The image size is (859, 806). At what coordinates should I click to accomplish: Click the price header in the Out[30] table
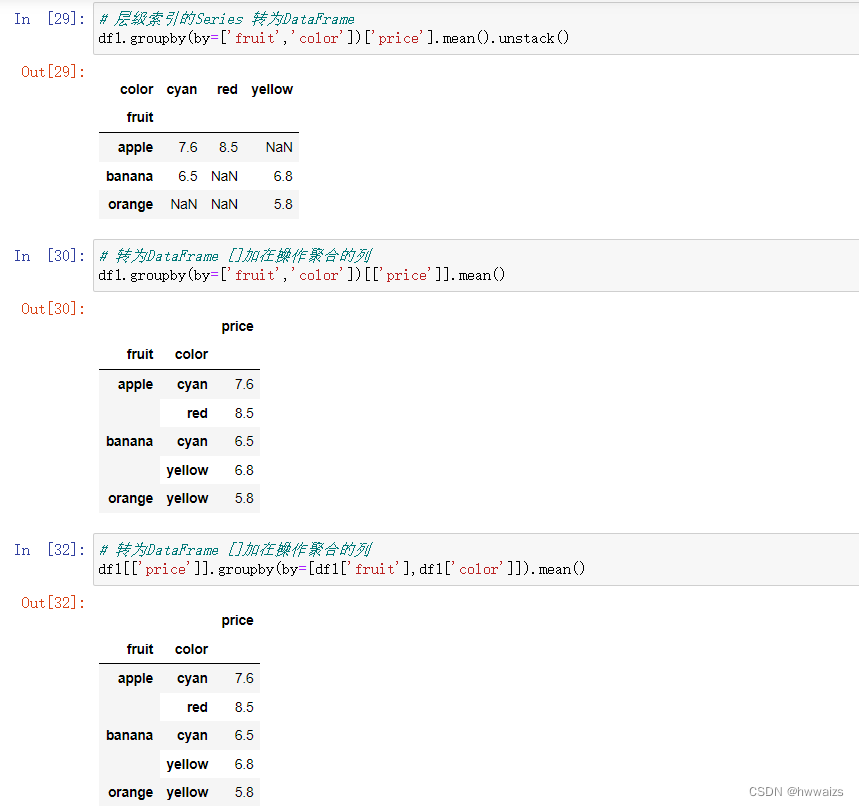[237, 327]
